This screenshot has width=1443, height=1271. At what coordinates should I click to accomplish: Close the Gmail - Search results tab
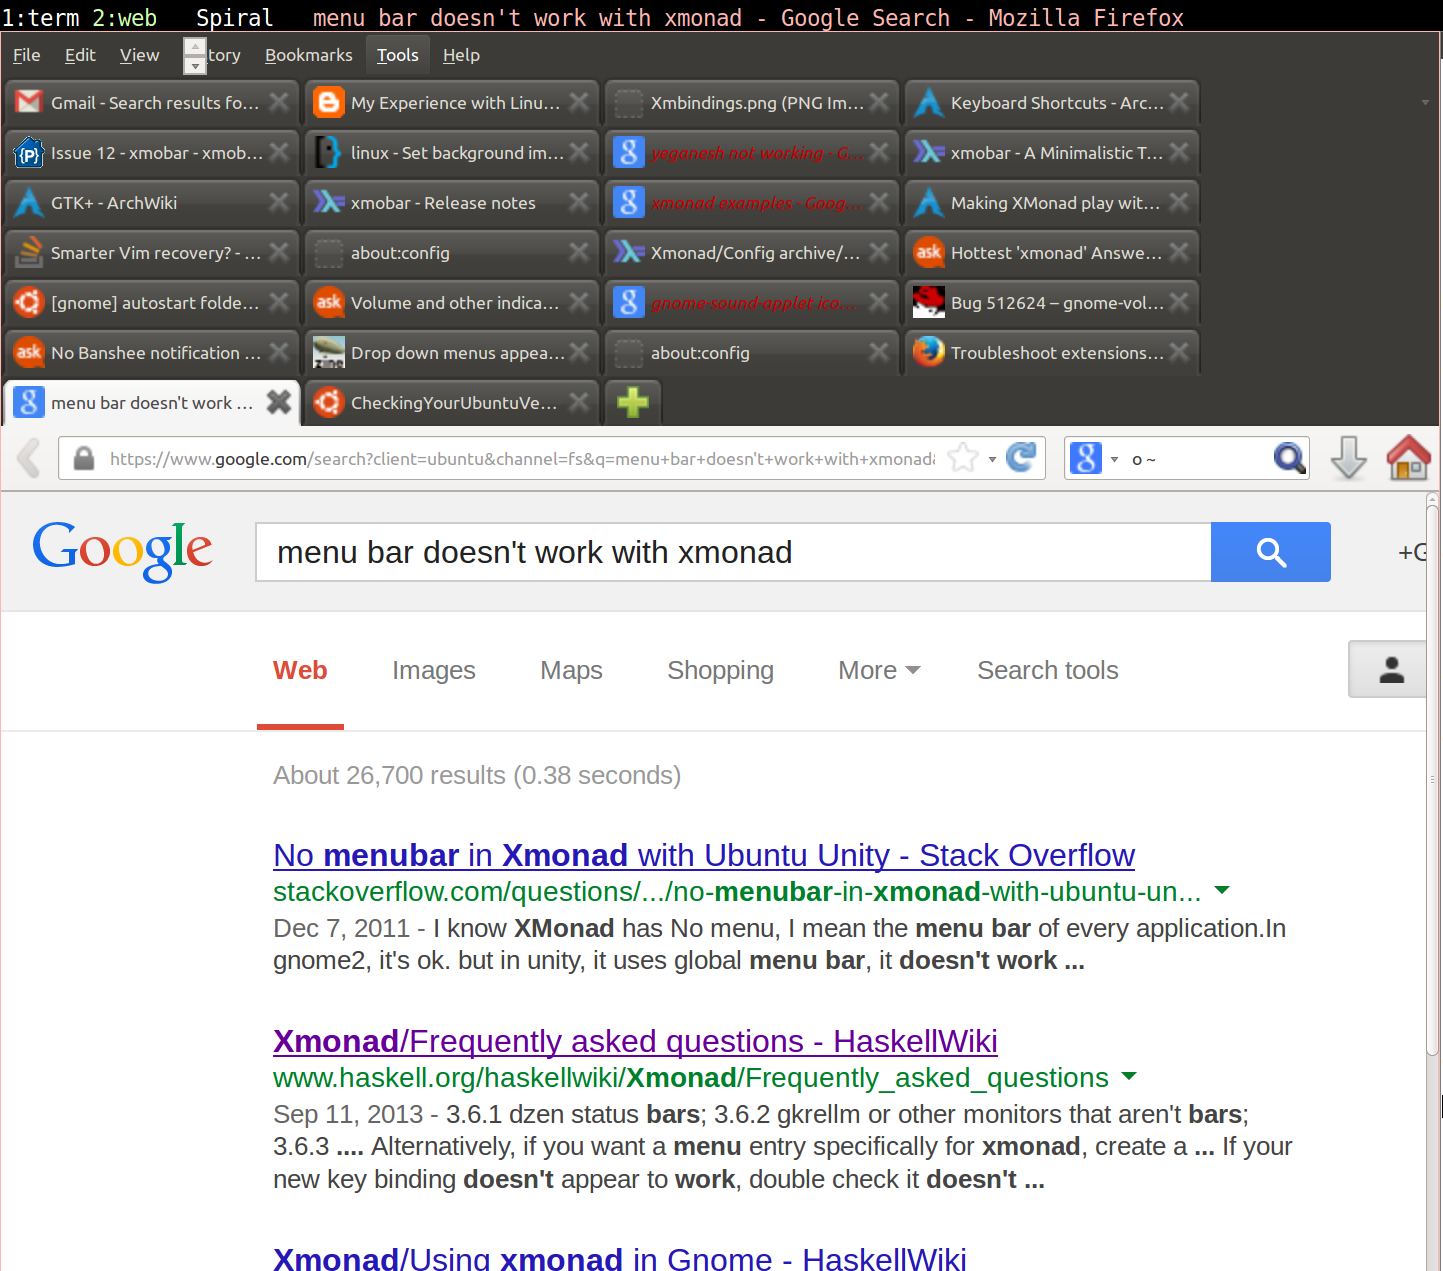point(279,102)
